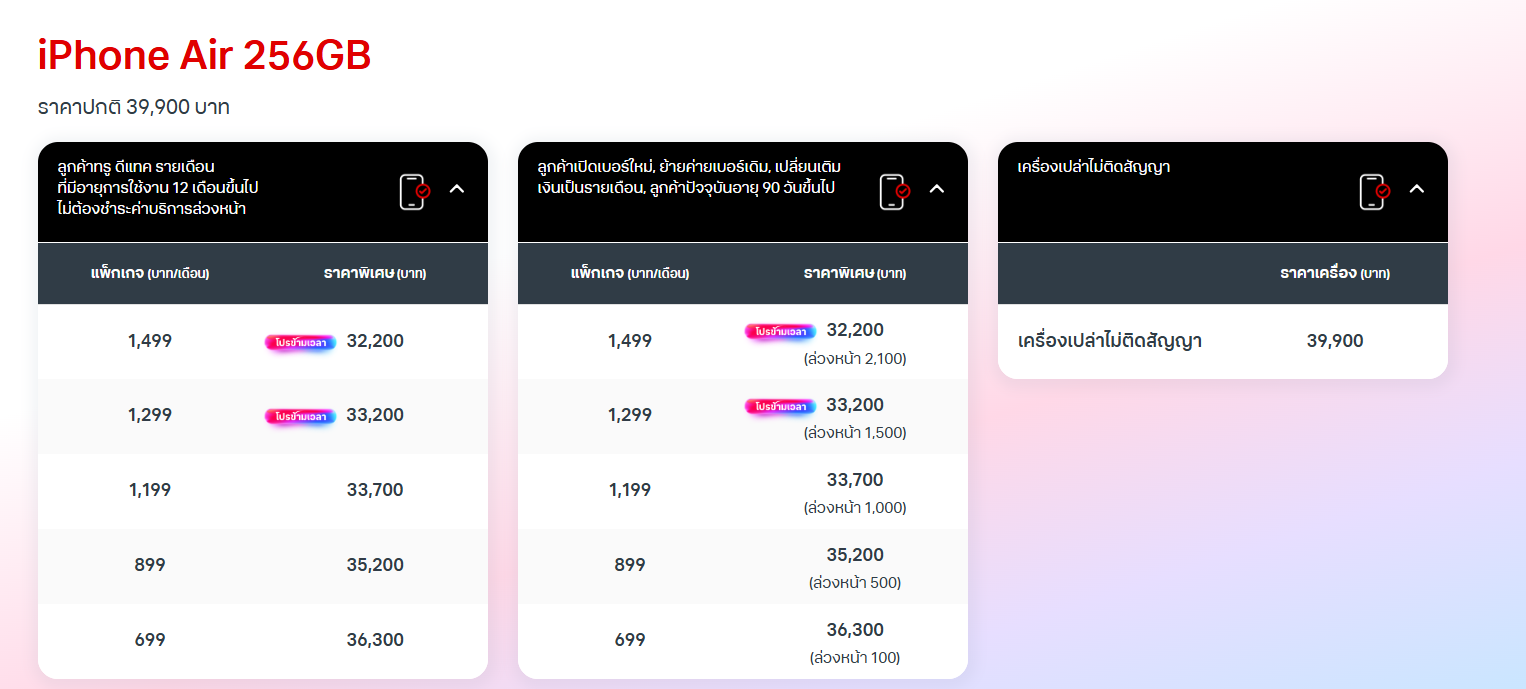Click the phone icon in the True Dtac monthly customers card
1526x689 pixels.
413,191
